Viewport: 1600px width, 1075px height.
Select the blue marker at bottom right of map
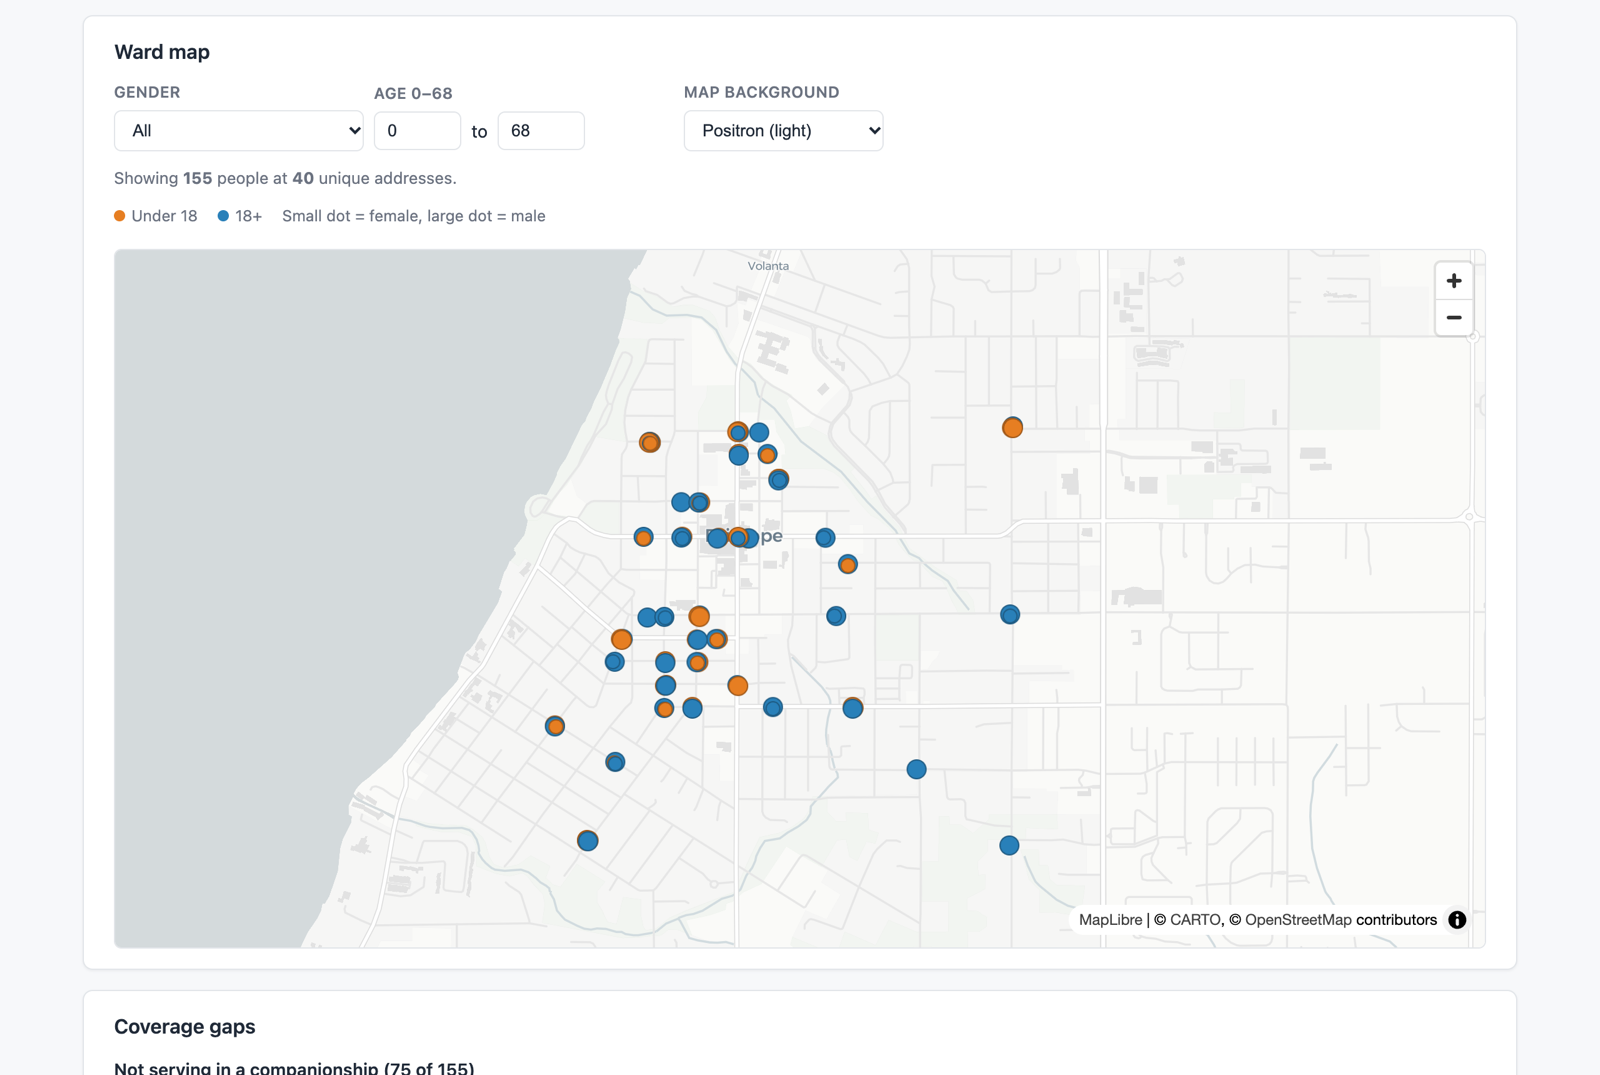pyautogui.click(x=1009, y=846)
